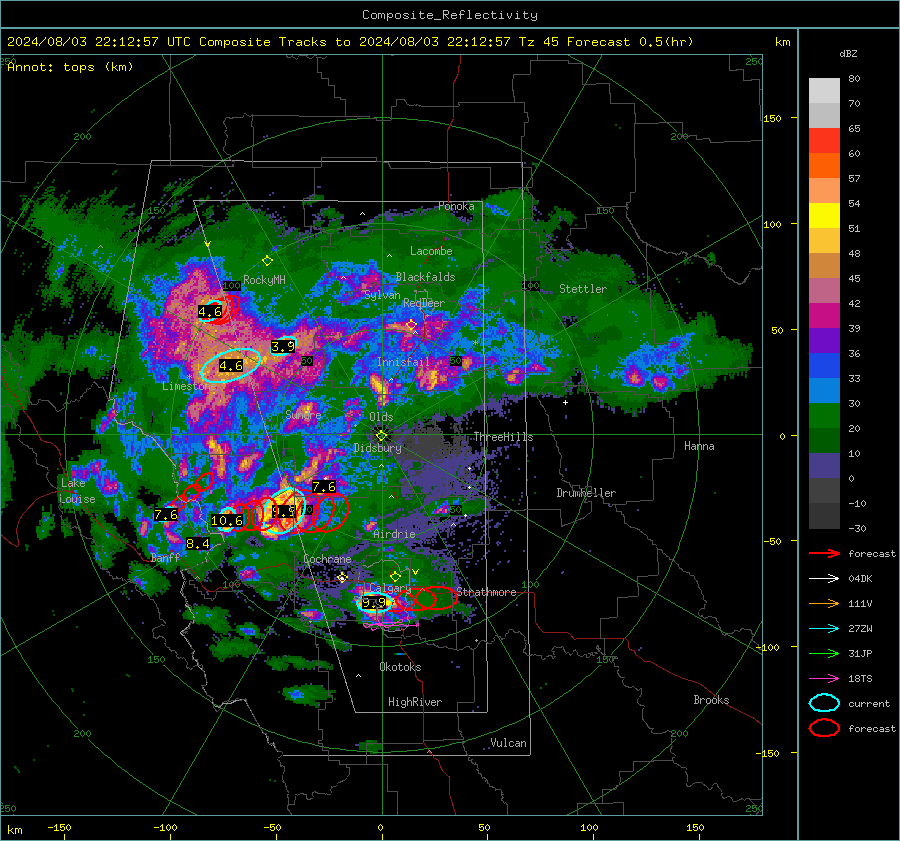The image size is (900, 841).
Task: Click the 7.6 tops label left of 10.6
Action: [166, 514]
